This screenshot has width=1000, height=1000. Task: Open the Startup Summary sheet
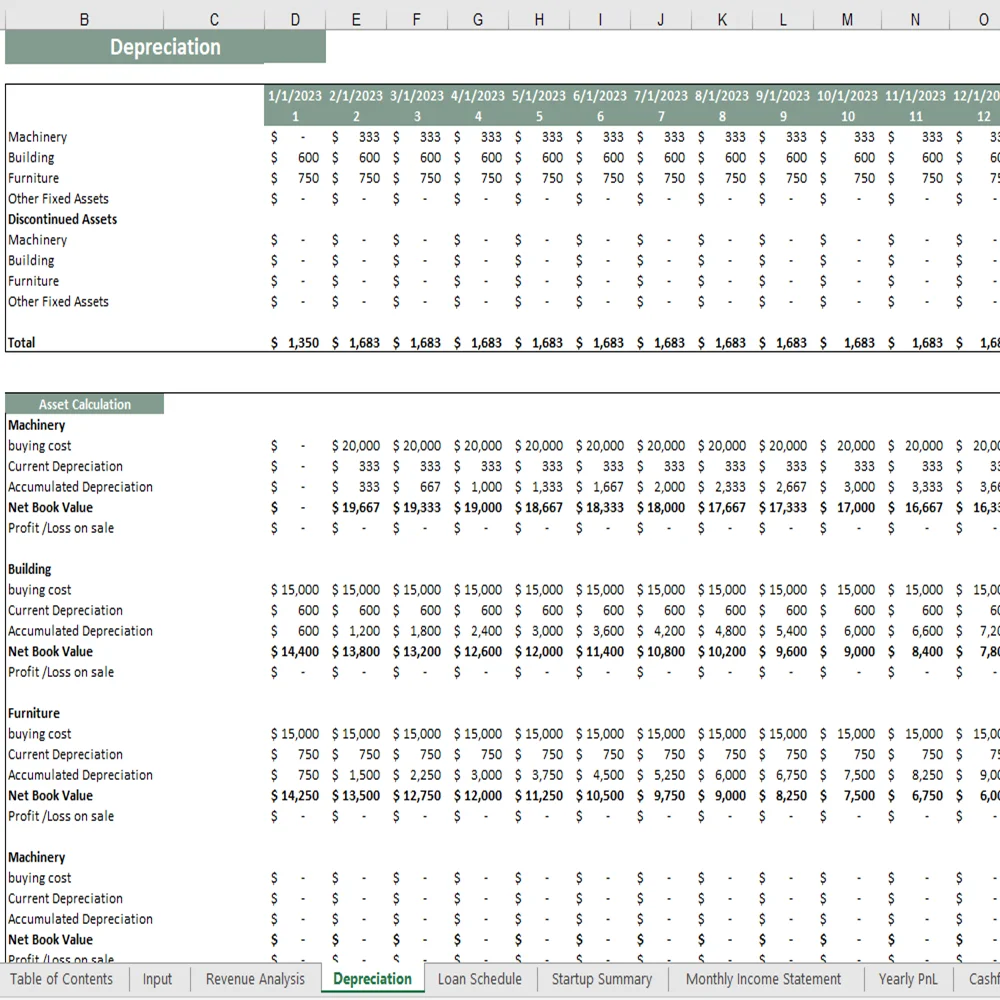(601, 979)
